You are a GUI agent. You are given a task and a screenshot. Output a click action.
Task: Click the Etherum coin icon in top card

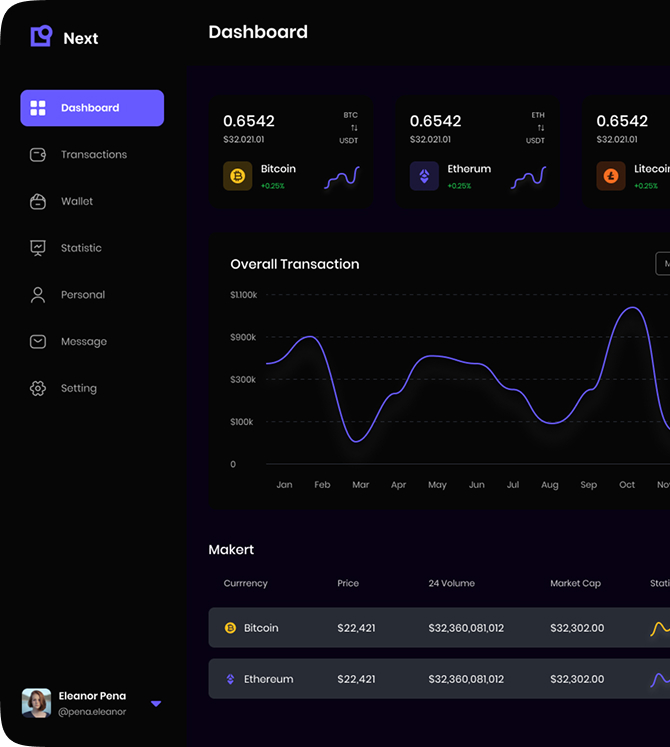tap(424, 177)
